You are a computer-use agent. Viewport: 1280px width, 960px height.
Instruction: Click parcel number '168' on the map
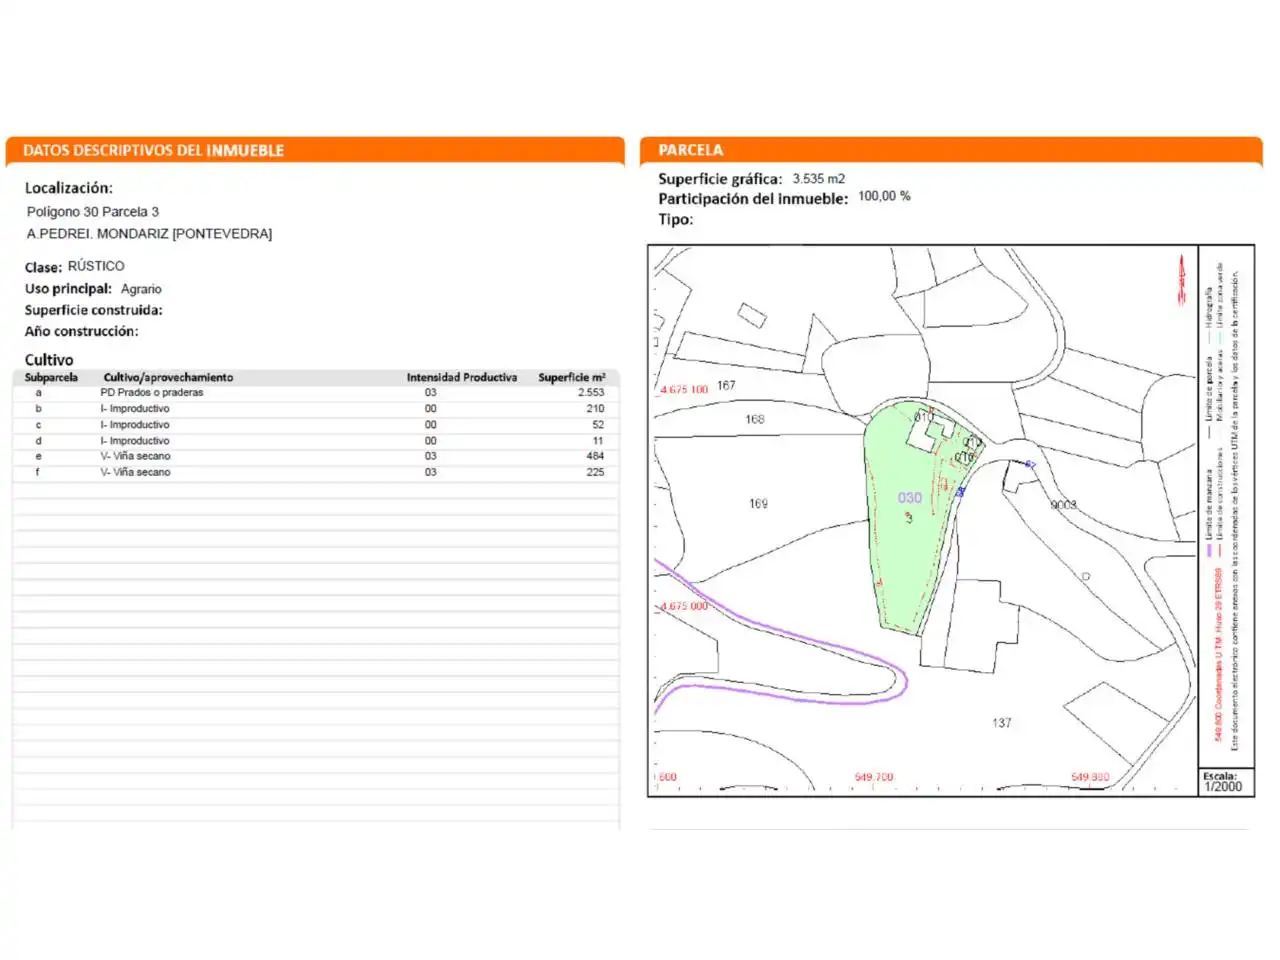click(x=755, y=419)
